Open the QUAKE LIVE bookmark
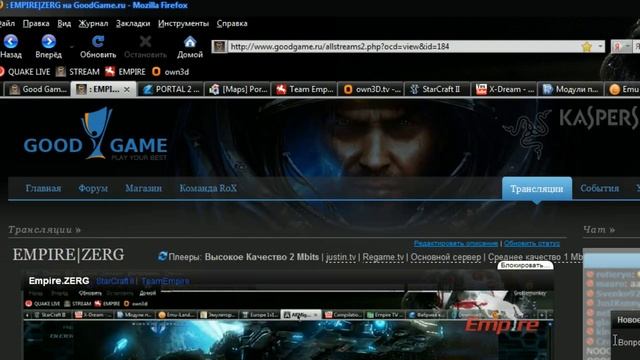 pos(25,72)
